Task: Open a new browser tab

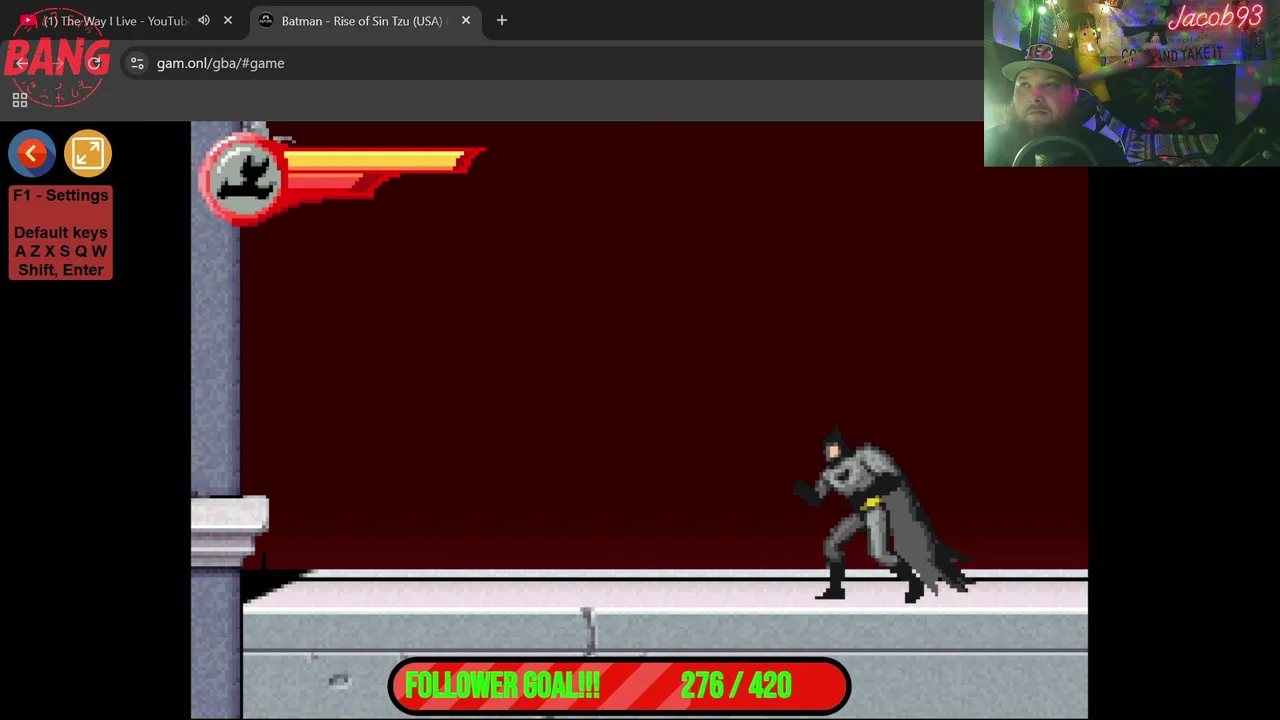Action: [502, 20]
